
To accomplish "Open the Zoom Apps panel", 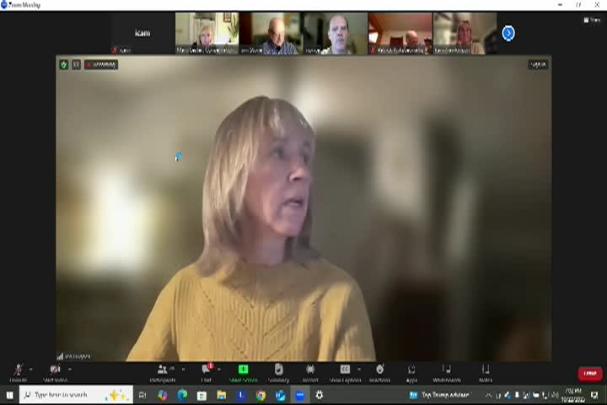I will [412, 372].
